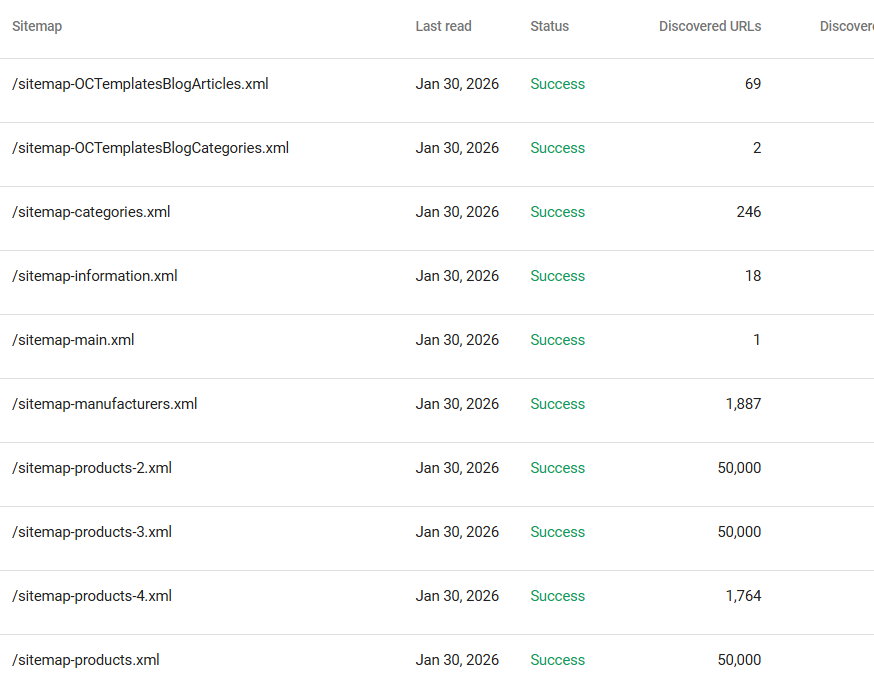This screenshot has height=695, width=874.
Task: Click the 246 discovered URLs count
Action: 748,212
